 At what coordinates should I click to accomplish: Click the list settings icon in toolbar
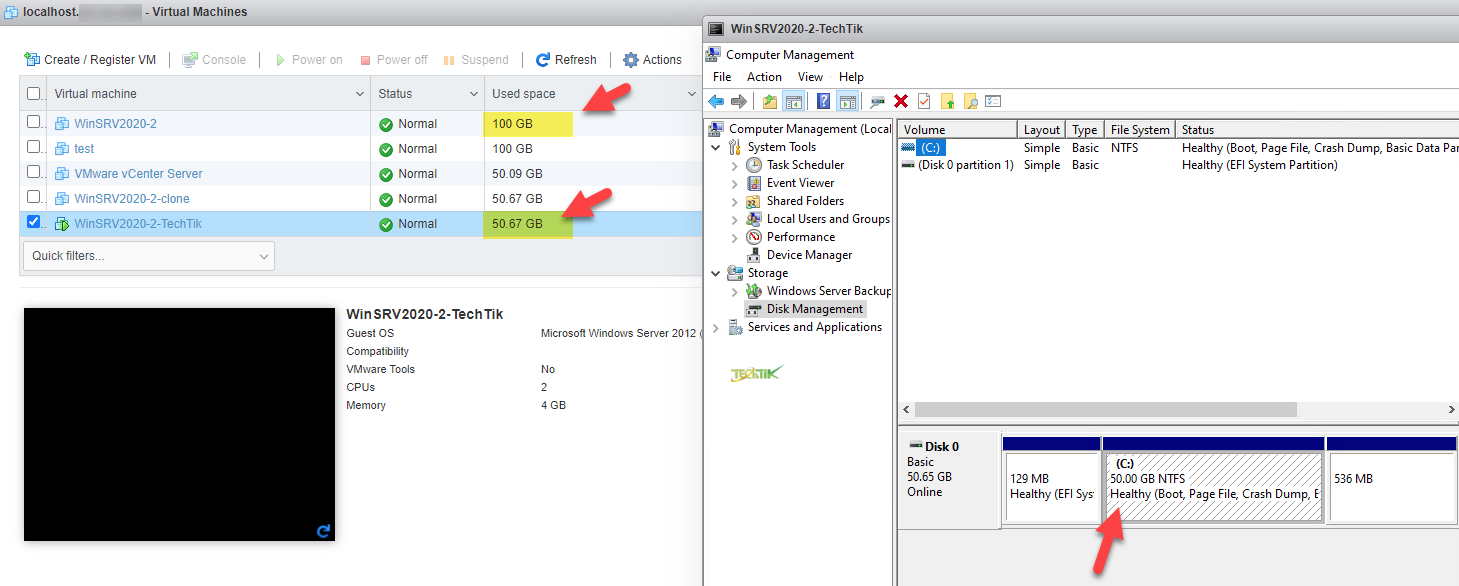(993, 101)
